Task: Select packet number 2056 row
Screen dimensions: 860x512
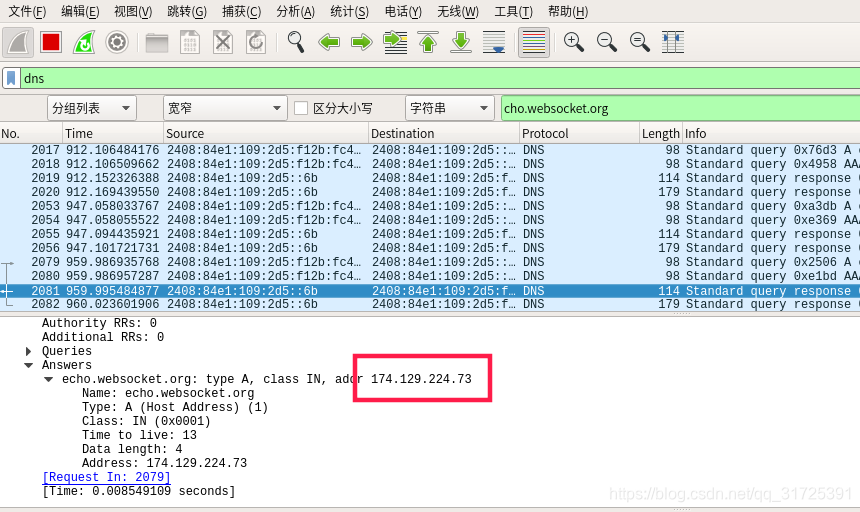Action: (x=430, y=248)
